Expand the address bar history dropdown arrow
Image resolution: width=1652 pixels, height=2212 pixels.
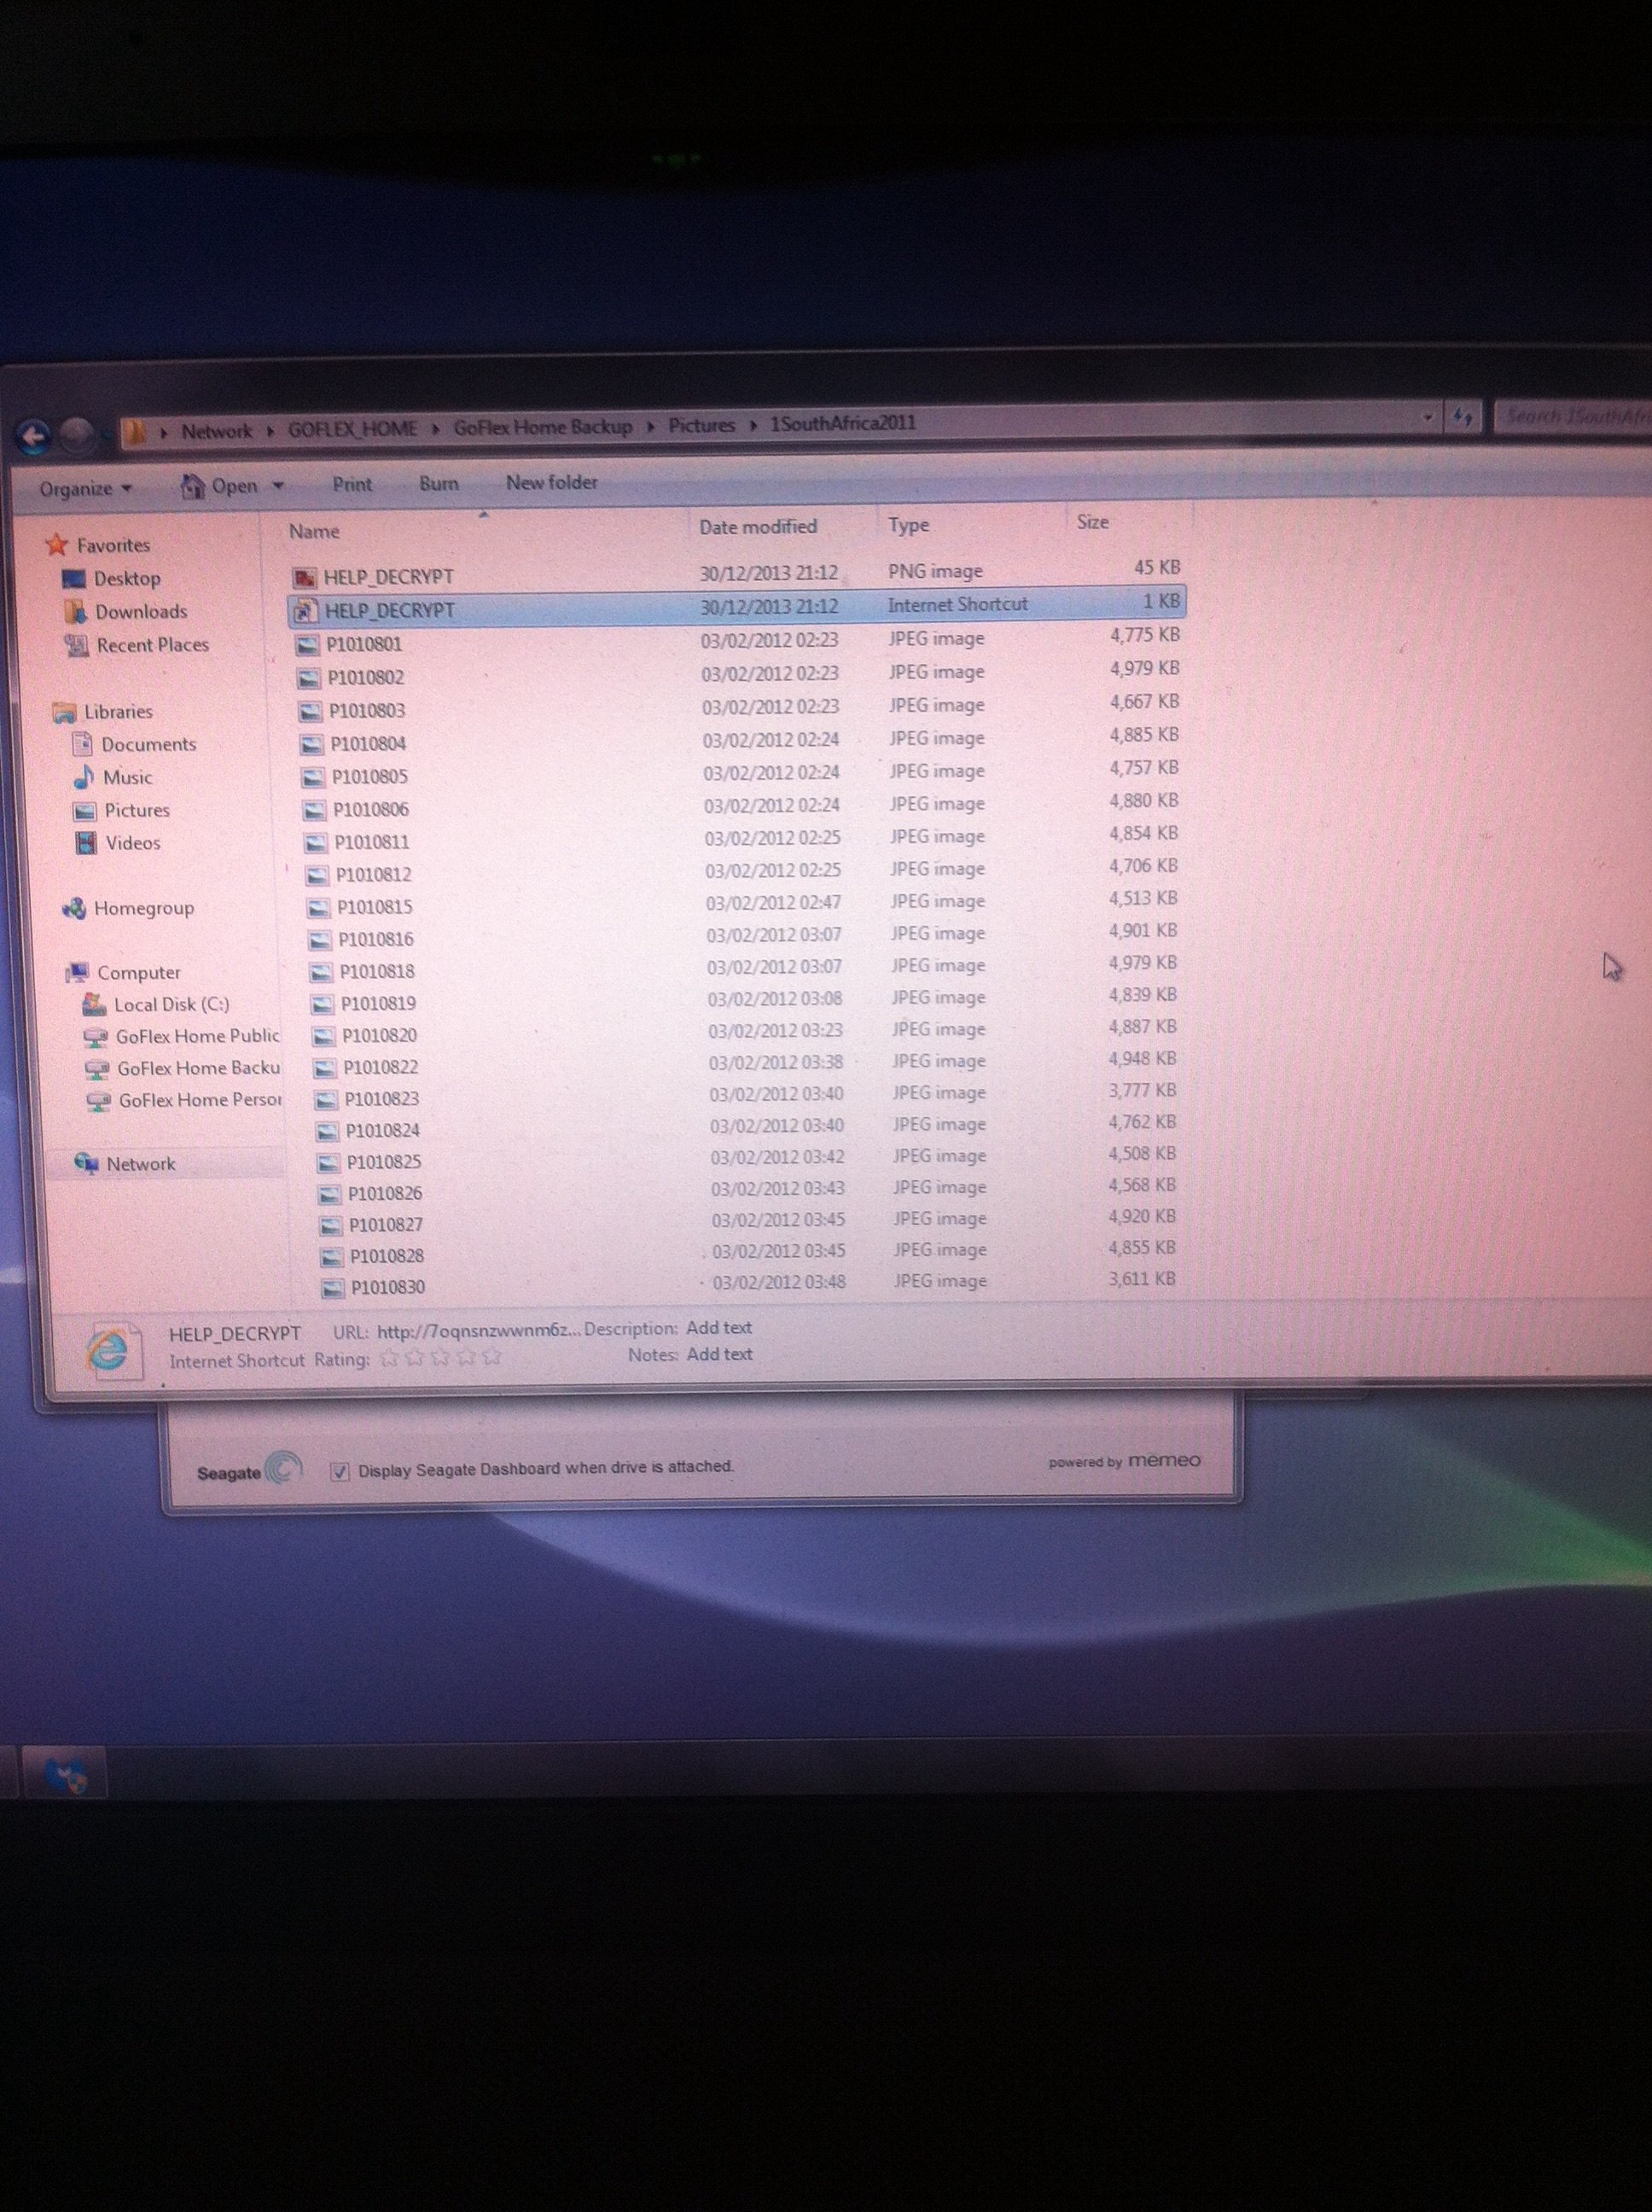(x=1427, y=418)
